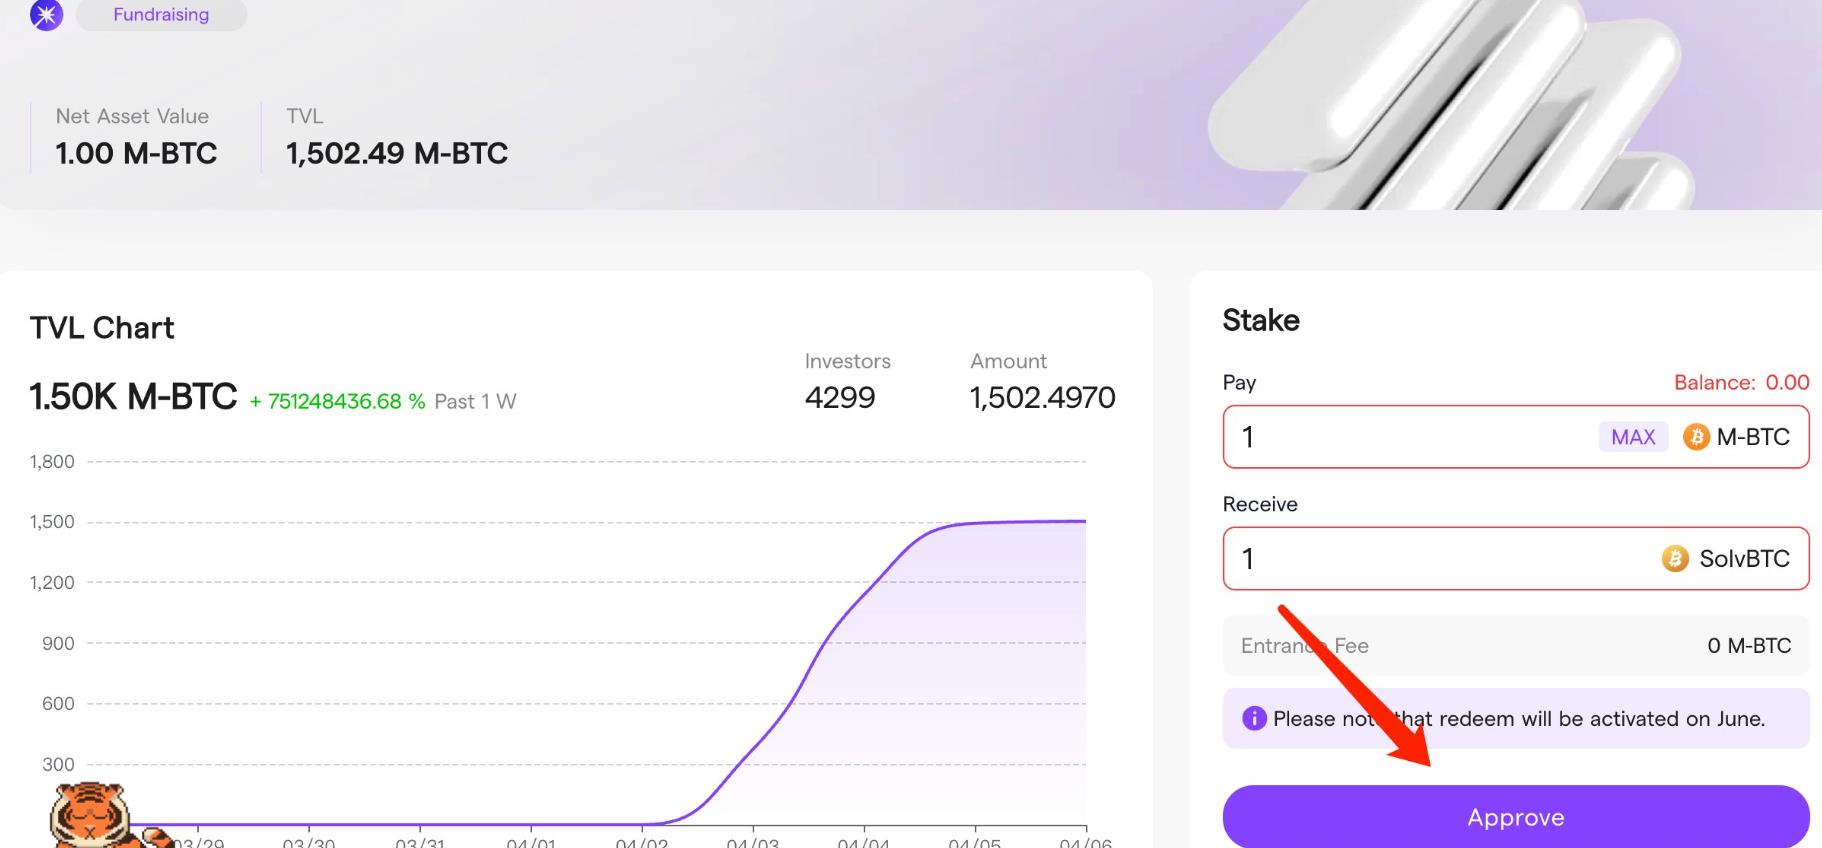The width and height of the screenshot is (1822, 848).
Task: Click the + 751248436.68 % change text
Action: [x=337, y=401]
